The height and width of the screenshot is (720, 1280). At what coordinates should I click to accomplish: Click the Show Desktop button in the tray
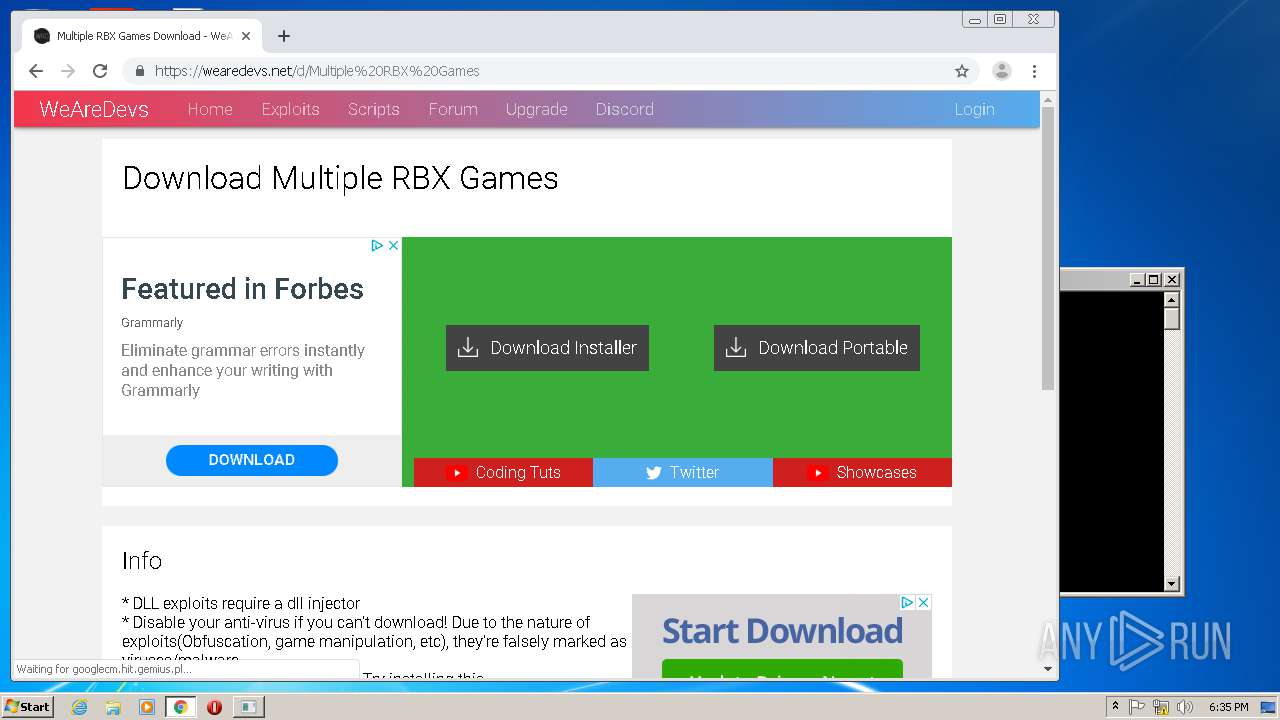[1269, 707]
